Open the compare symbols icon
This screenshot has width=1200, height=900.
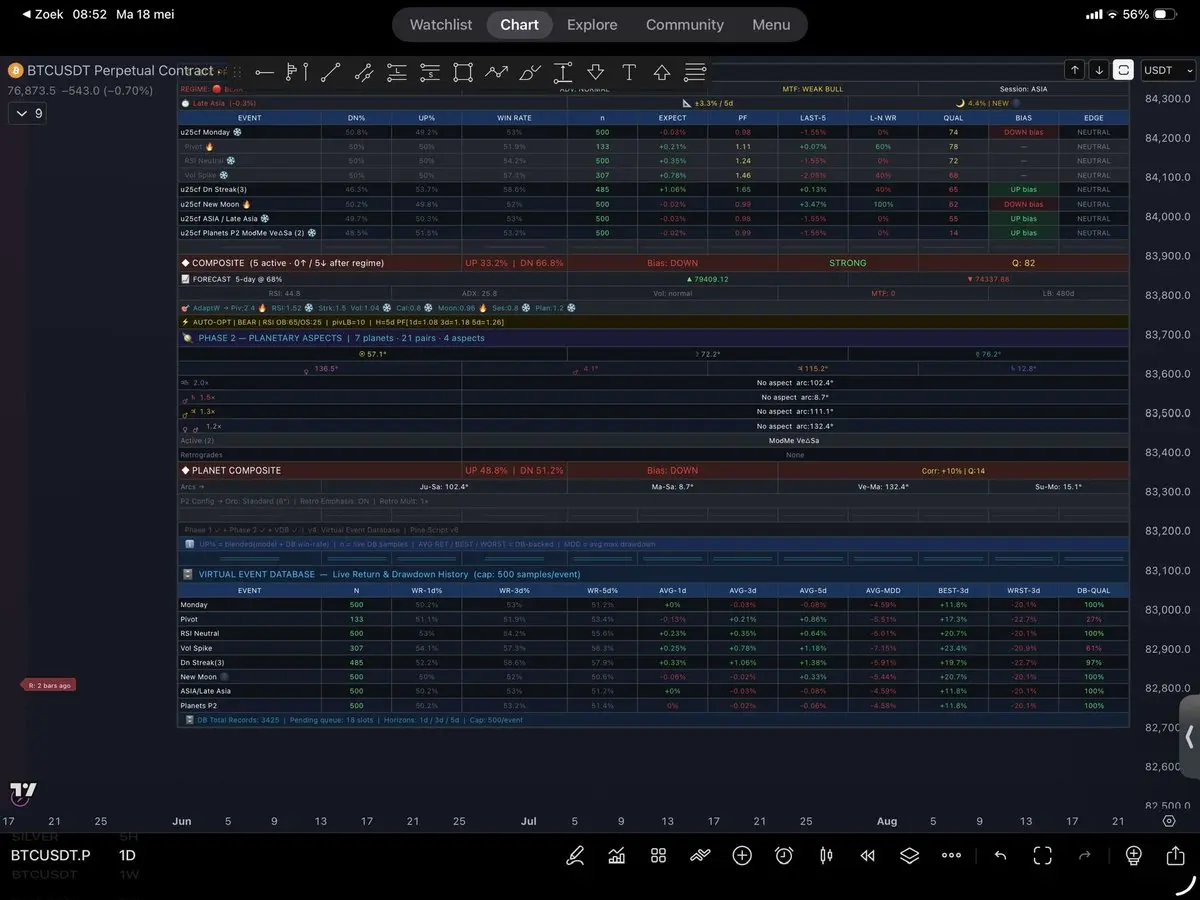click(700, 856)
